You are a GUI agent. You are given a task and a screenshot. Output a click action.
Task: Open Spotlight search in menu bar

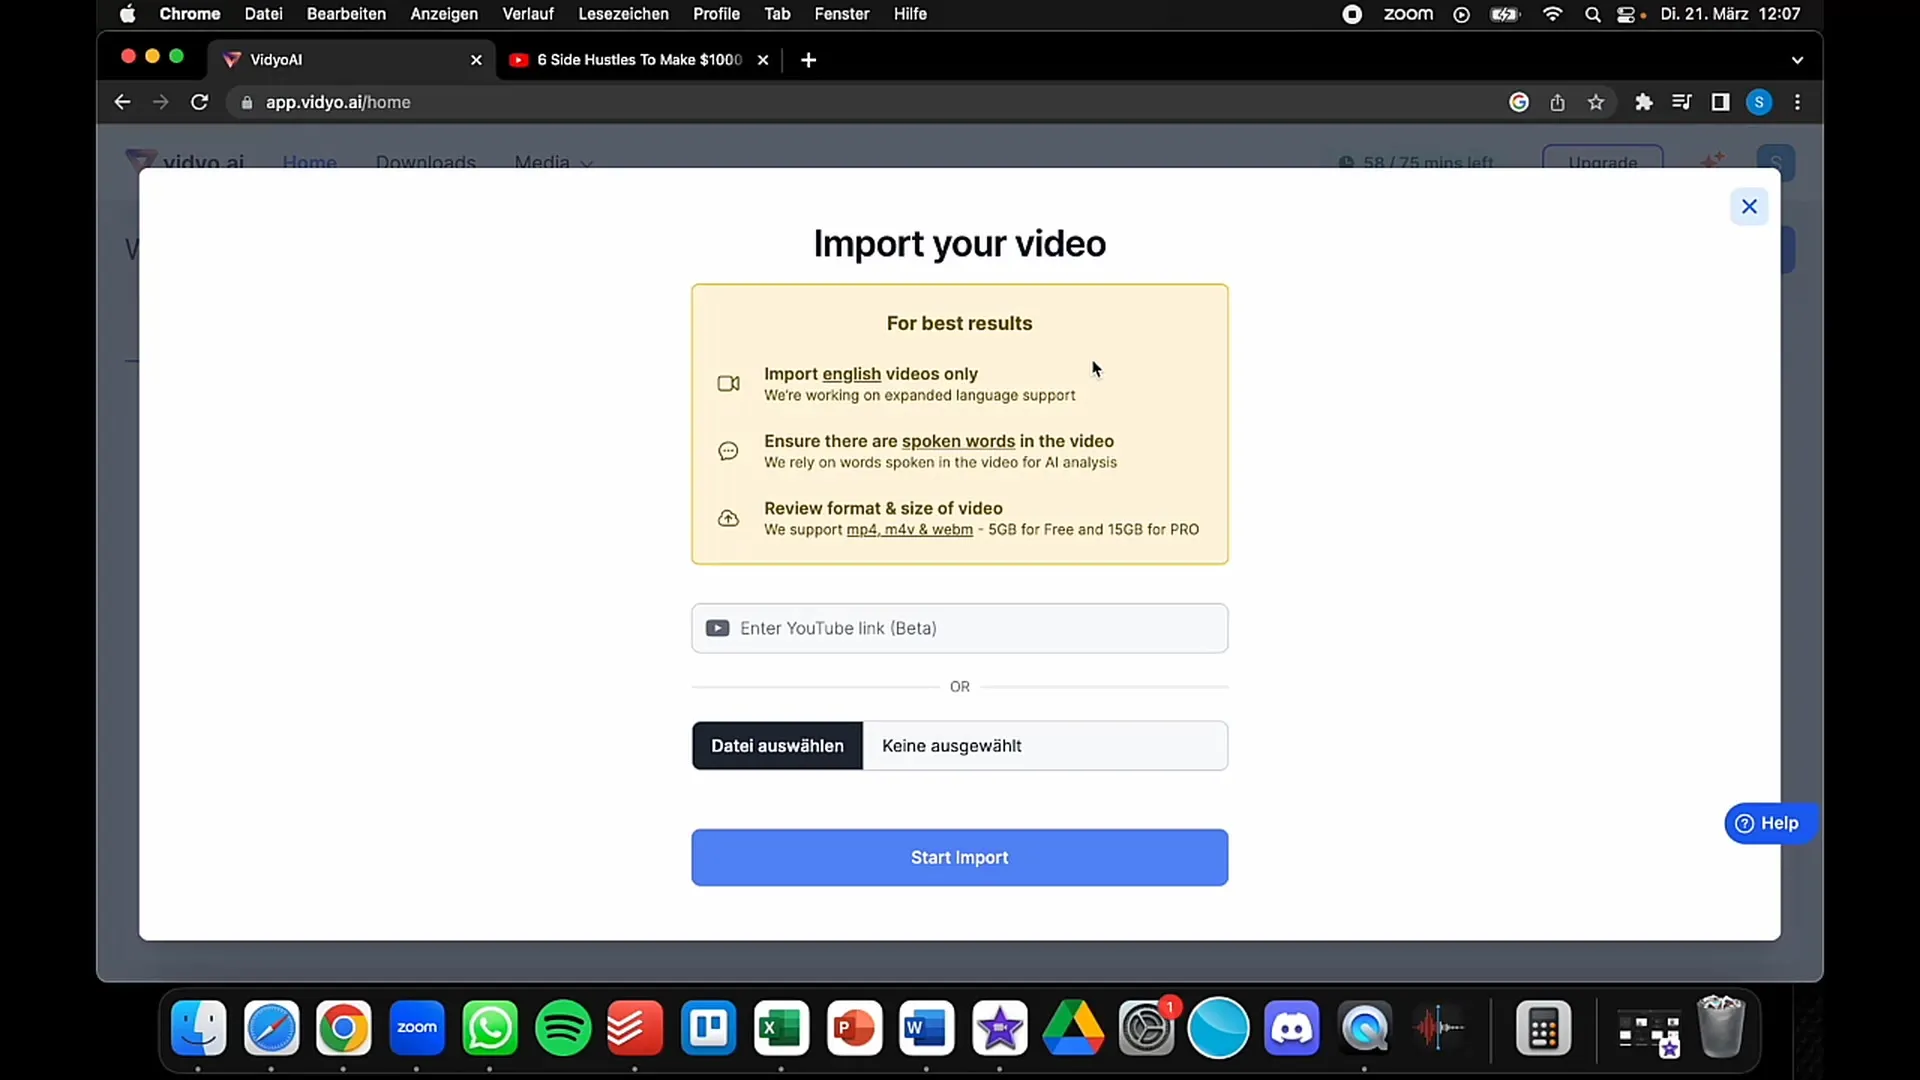click(x=1592, y=14)
